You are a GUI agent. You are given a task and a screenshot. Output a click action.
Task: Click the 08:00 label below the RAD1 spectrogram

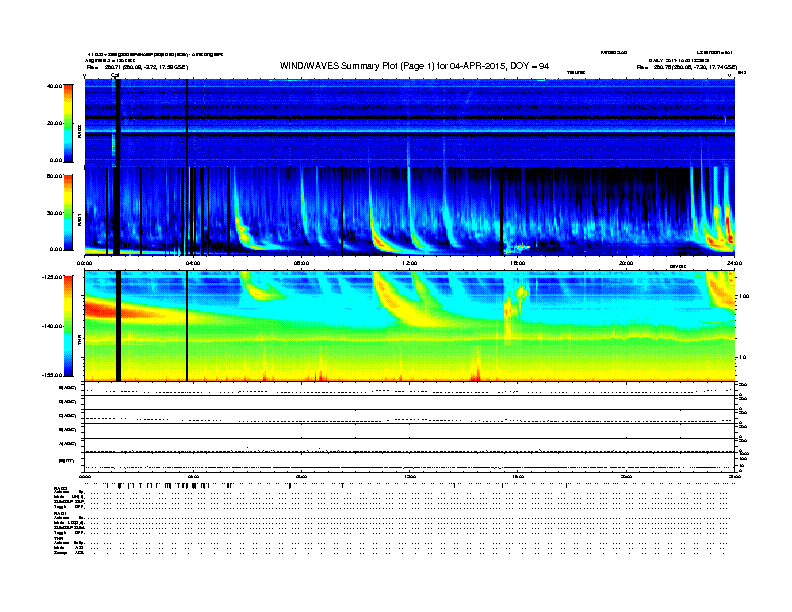pos(301,263)
